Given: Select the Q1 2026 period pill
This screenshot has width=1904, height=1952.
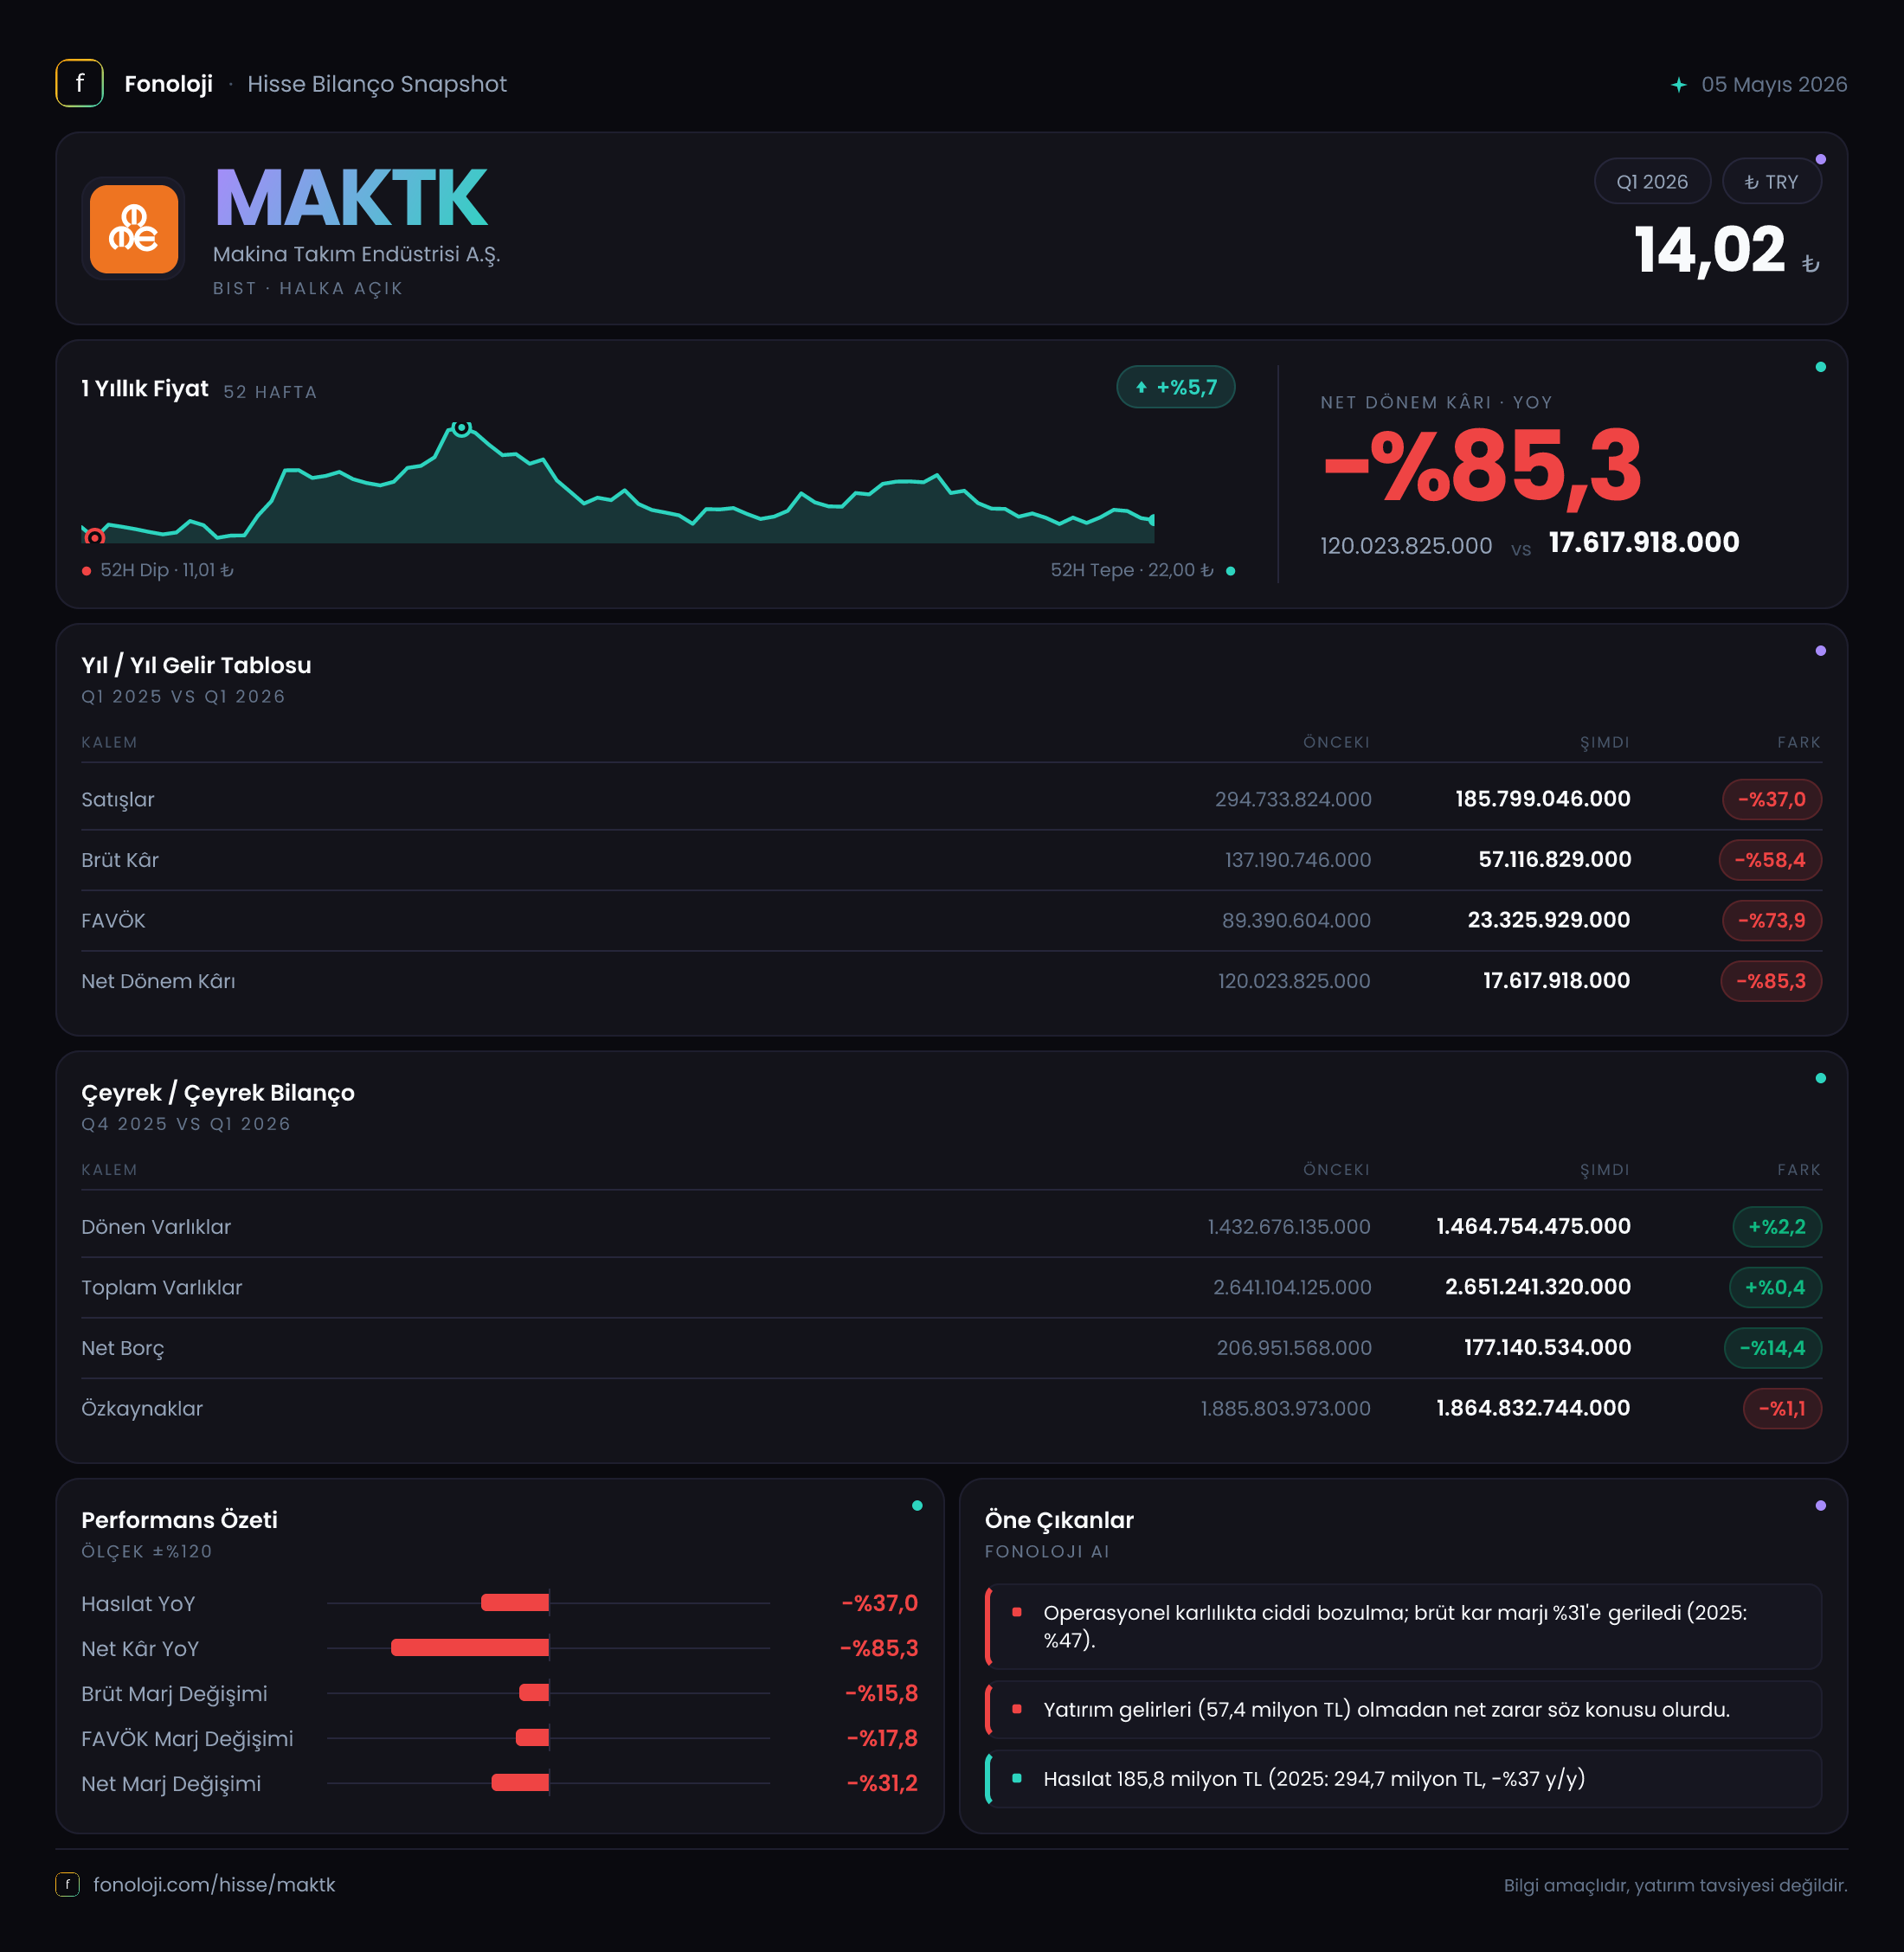Looking at the screenshot, I should (x=1652, y=182).
